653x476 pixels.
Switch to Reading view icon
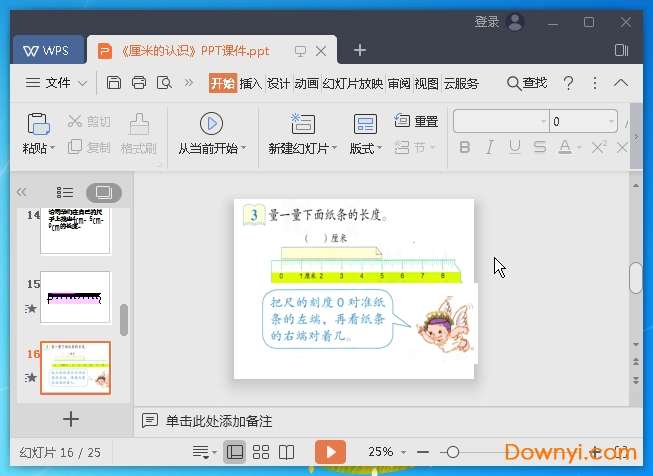point(287,452)
